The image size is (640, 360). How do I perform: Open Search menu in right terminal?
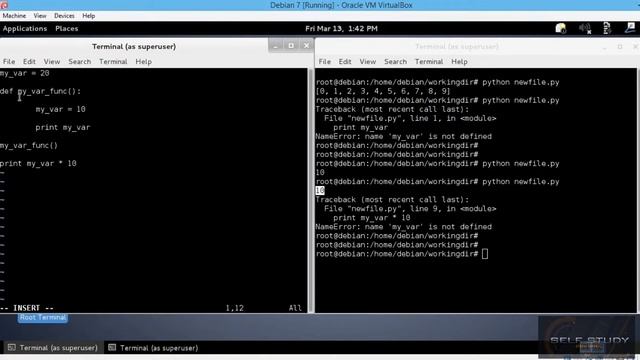395,62
